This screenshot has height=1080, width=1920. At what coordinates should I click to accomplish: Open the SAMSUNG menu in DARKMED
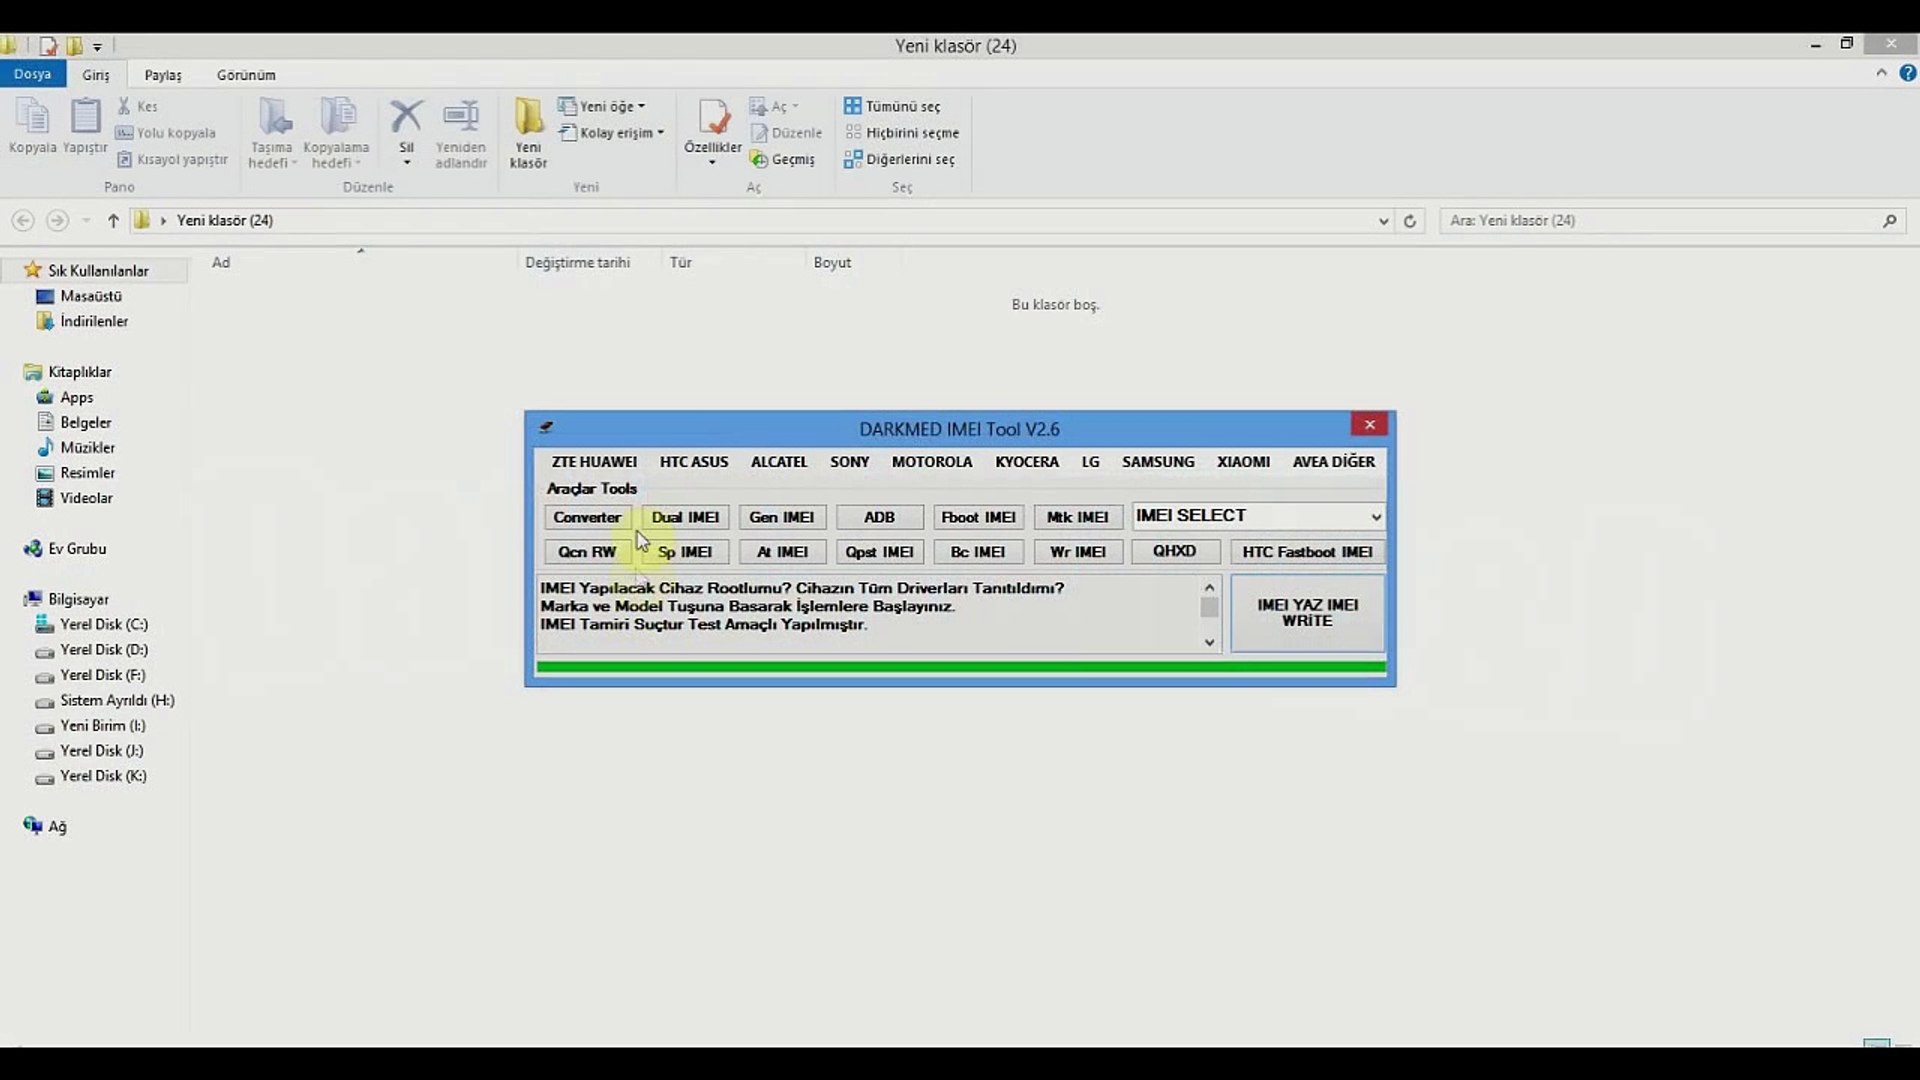(1157, 462)
